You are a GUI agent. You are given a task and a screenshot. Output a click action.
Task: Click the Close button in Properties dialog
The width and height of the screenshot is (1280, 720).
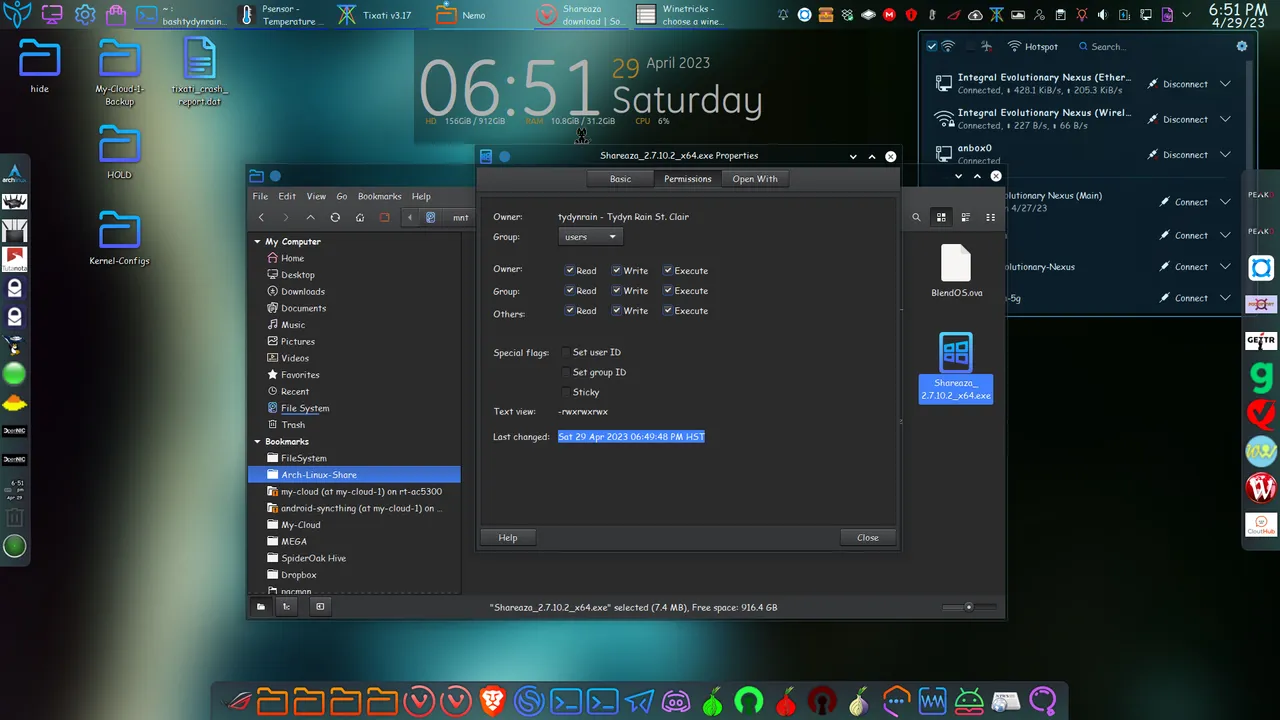click(868, 538)
